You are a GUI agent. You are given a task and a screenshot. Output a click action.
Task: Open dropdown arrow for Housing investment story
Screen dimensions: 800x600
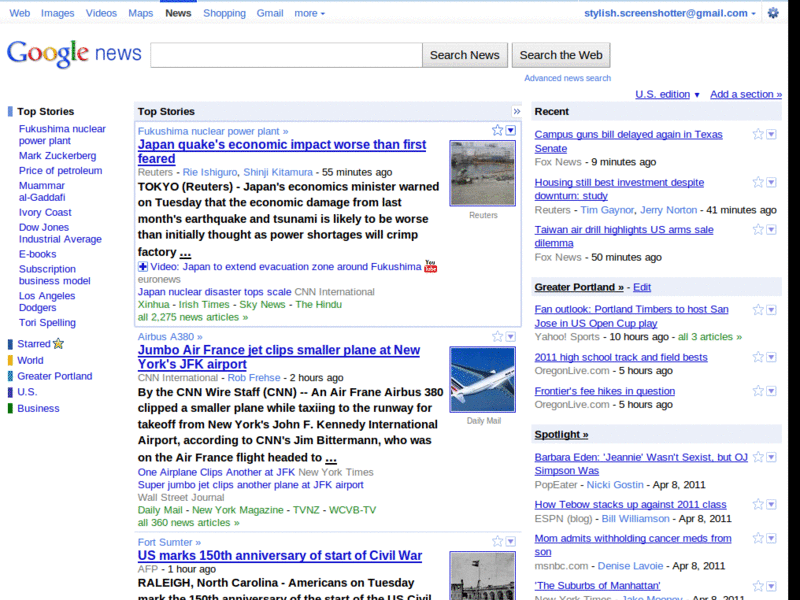pyautogui.click(x=771, y=183)
